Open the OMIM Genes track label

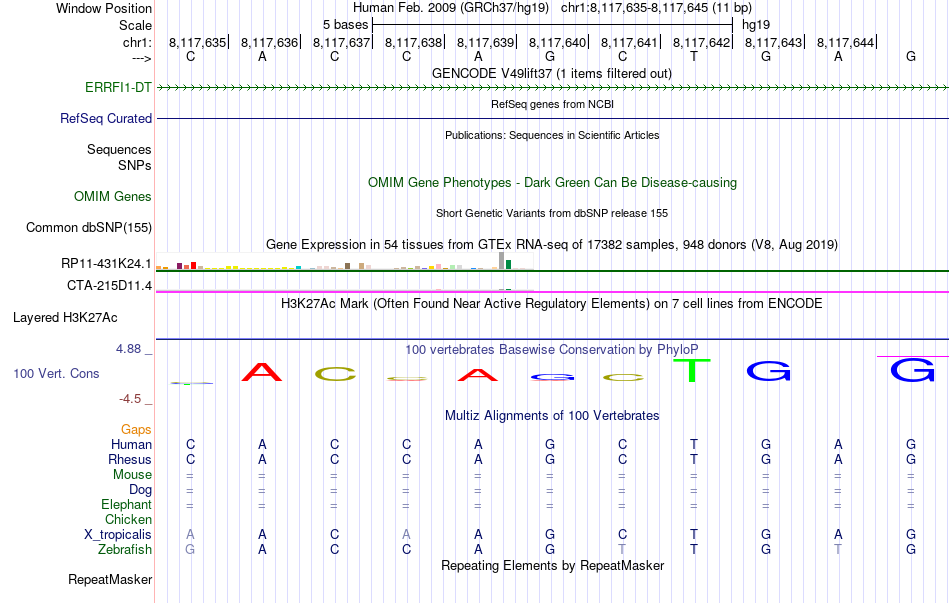point(113,196)
